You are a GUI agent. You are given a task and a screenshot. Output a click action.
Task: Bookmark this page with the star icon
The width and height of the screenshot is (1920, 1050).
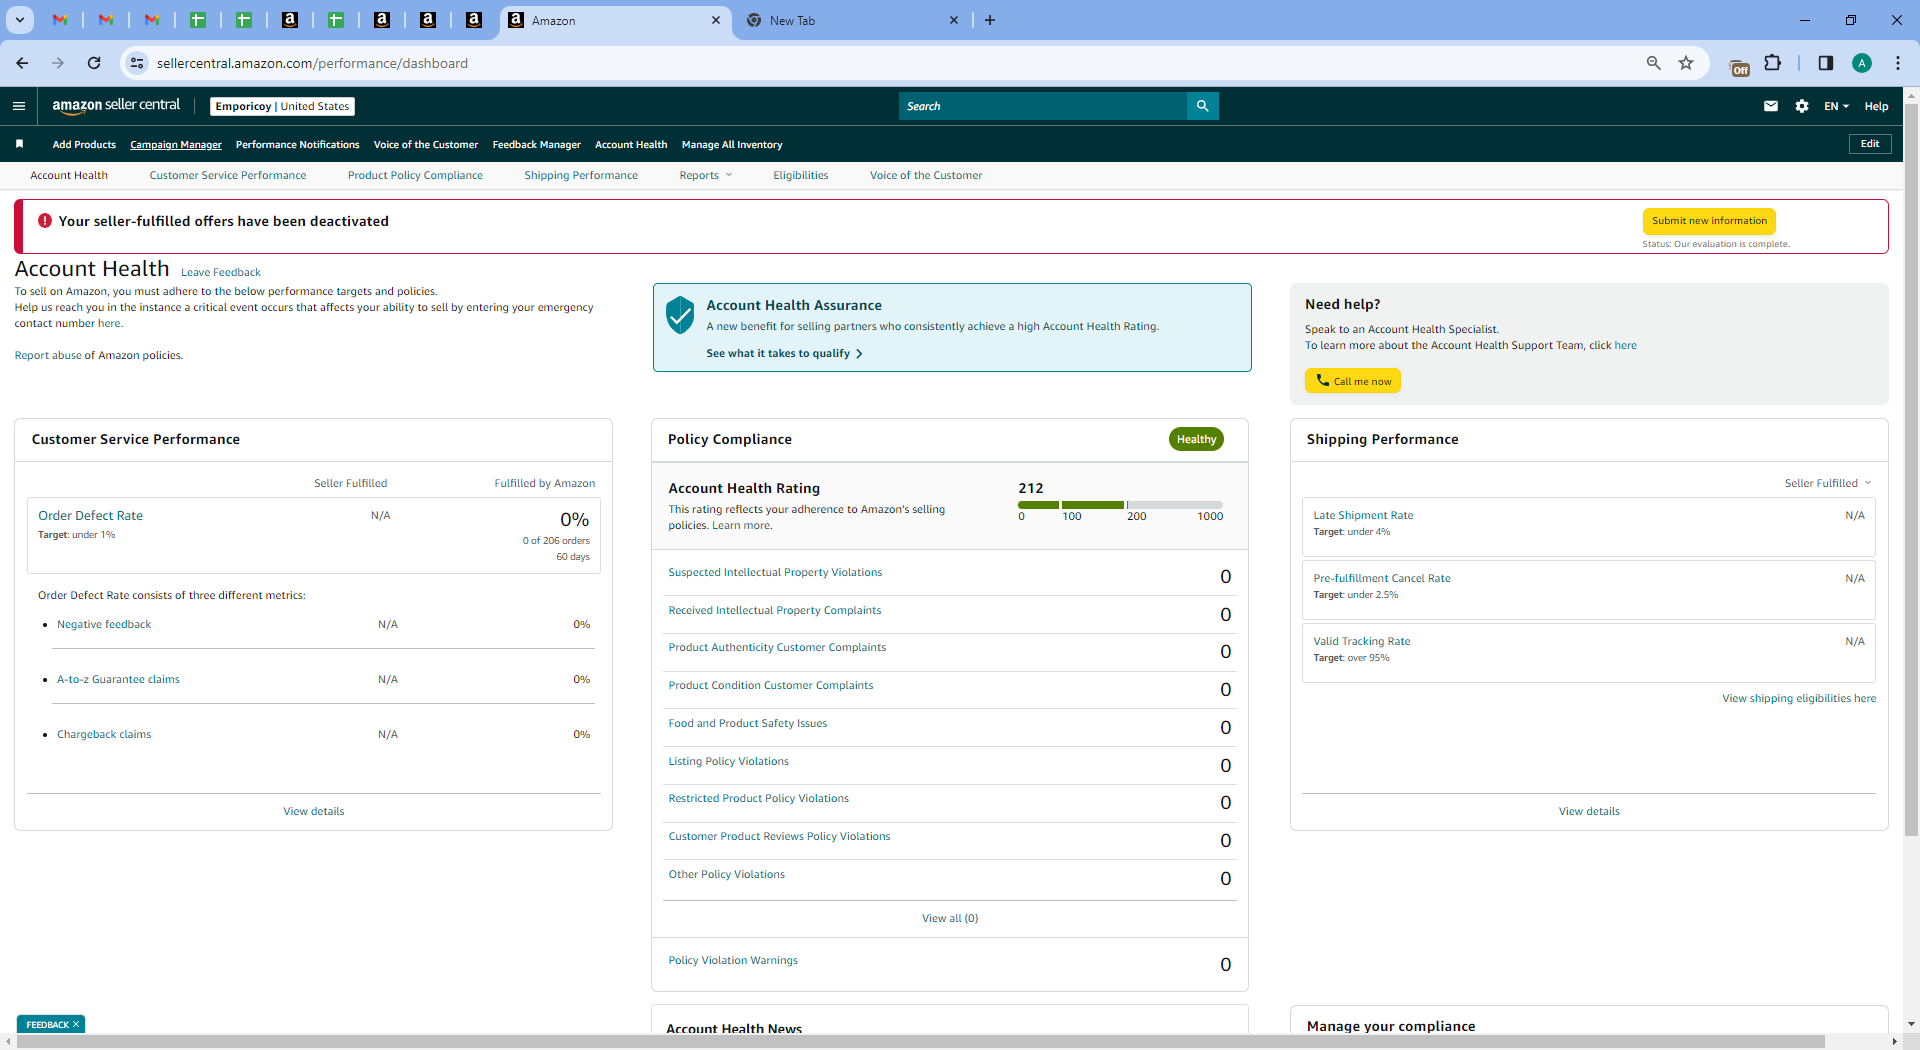tap(1686, 63)
